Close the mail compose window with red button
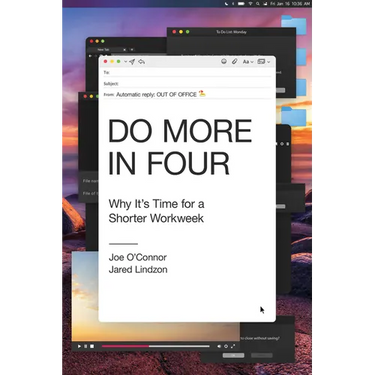This screenshot has width=375, height=375. click(x=106, y=62)
